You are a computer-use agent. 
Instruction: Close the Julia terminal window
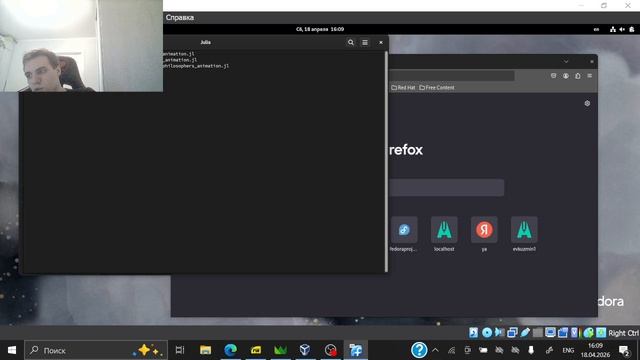click(381, 42)
